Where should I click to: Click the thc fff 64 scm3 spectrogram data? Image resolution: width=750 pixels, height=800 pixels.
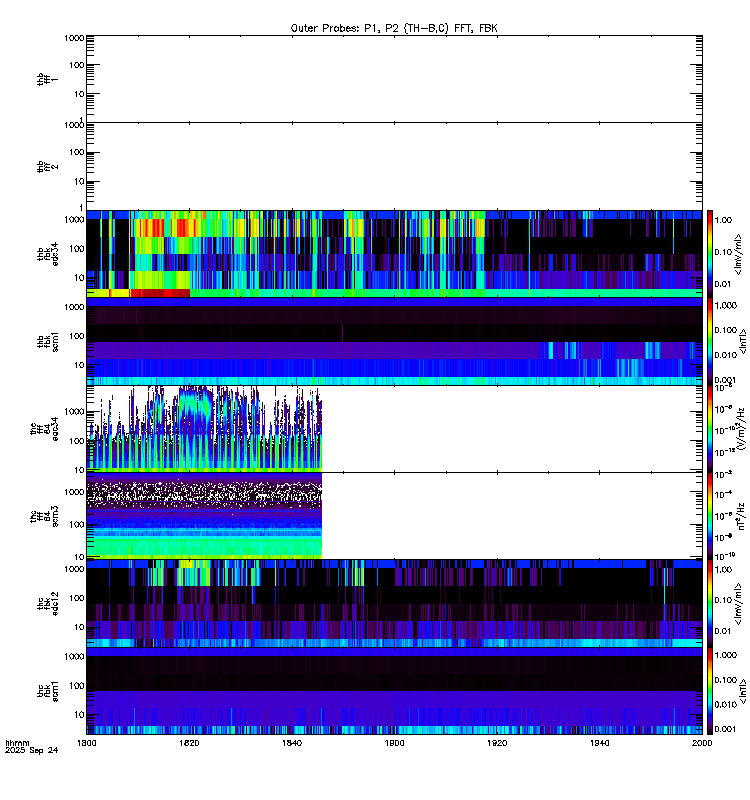pos(204,516)
